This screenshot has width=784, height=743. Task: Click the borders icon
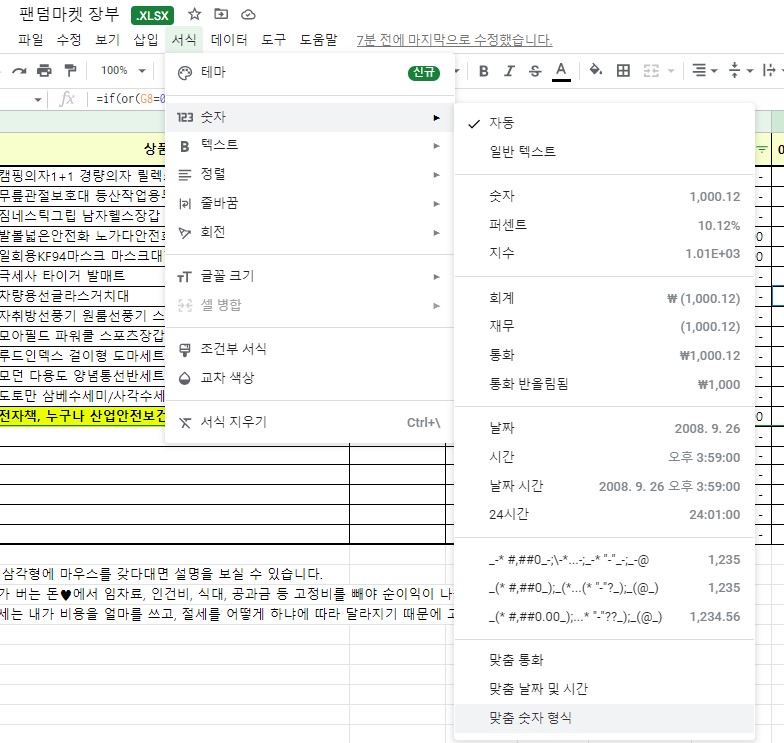[623, 70]
